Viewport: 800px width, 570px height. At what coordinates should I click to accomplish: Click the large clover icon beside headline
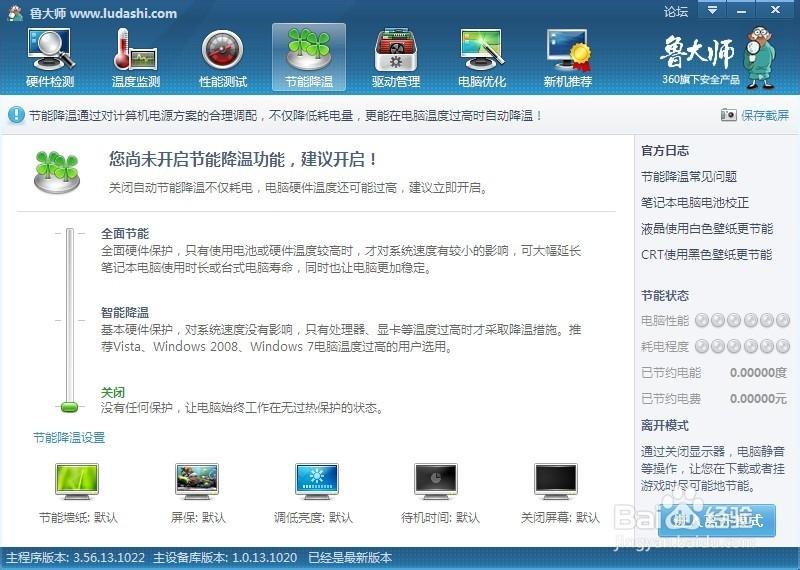[57, 171]
